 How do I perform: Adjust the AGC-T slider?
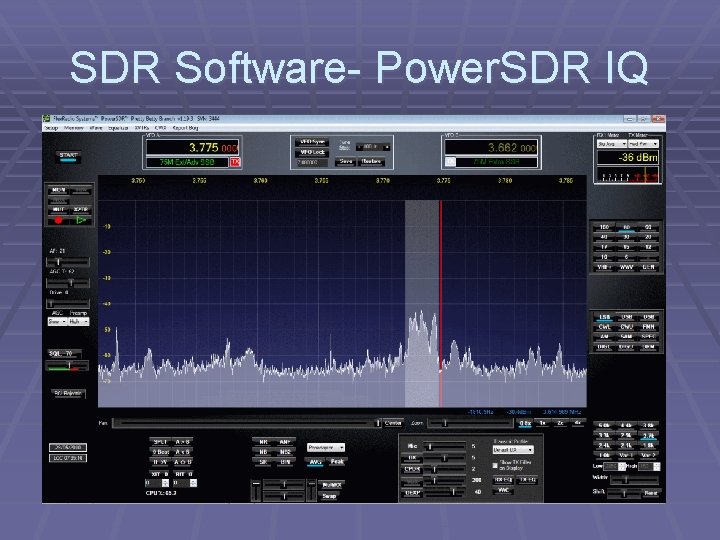(x=68, y=282)
